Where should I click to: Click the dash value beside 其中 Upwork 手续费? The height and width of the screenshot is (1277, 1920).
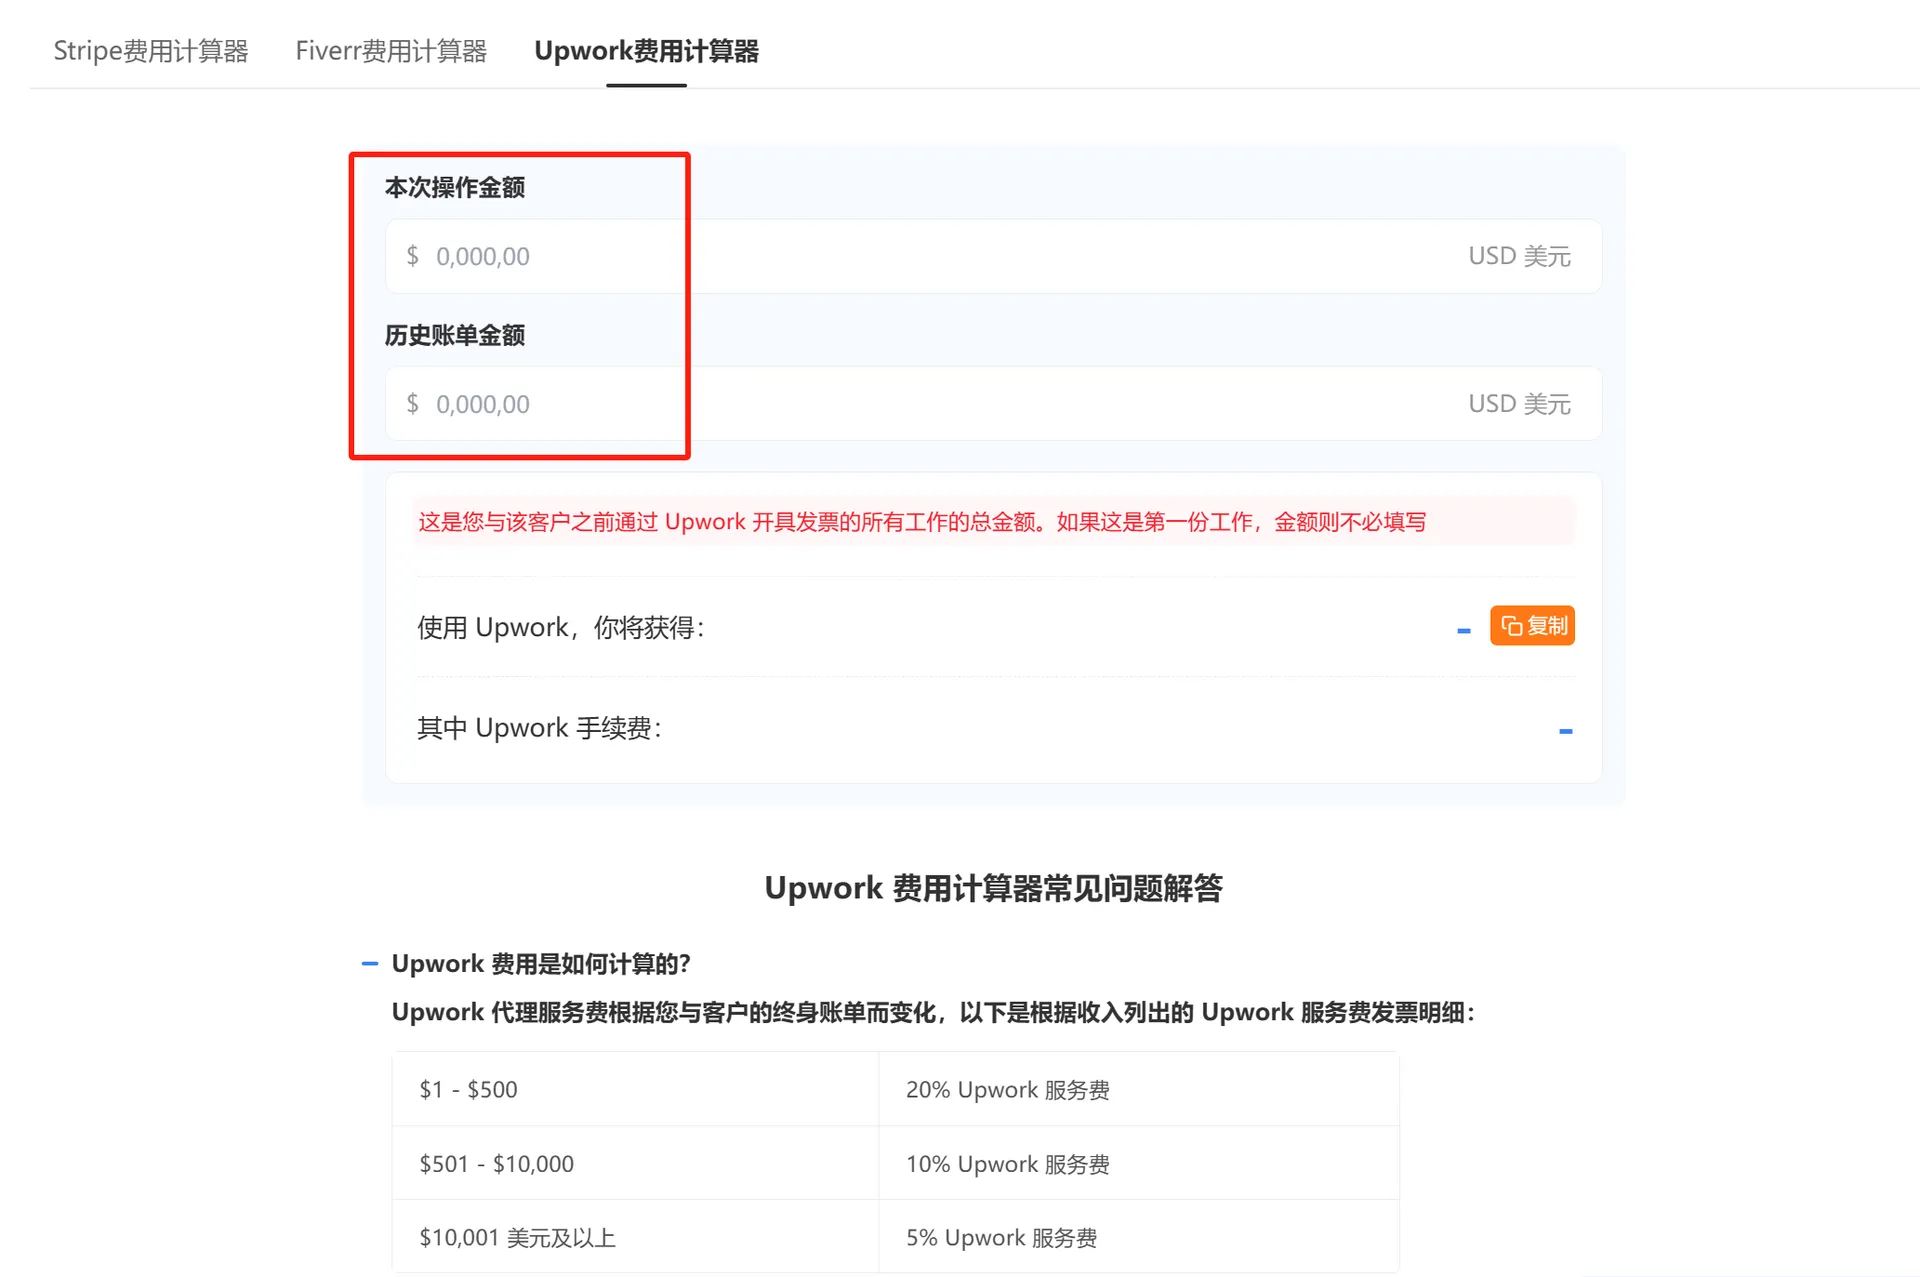click(1566, 731)
